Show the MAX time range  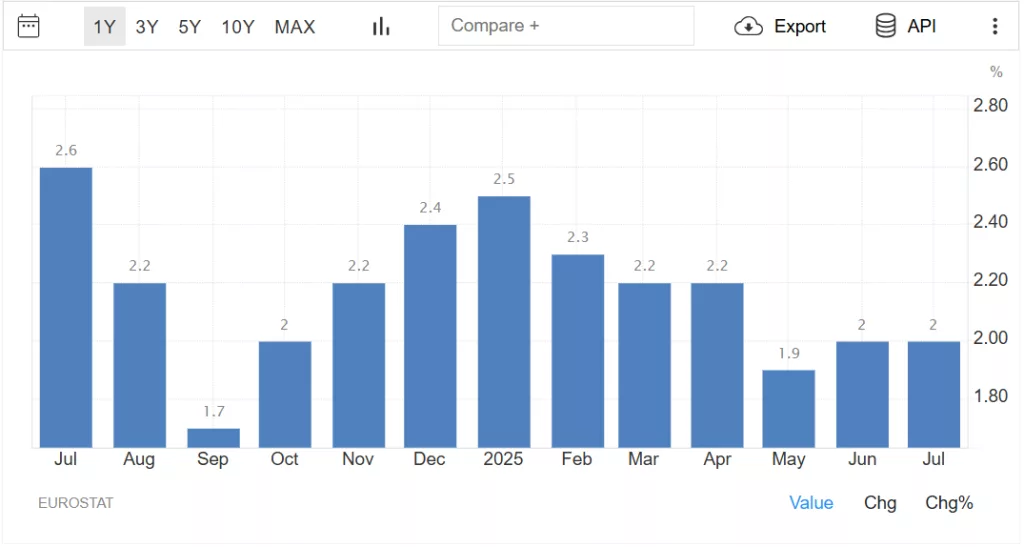click(295, 27)
